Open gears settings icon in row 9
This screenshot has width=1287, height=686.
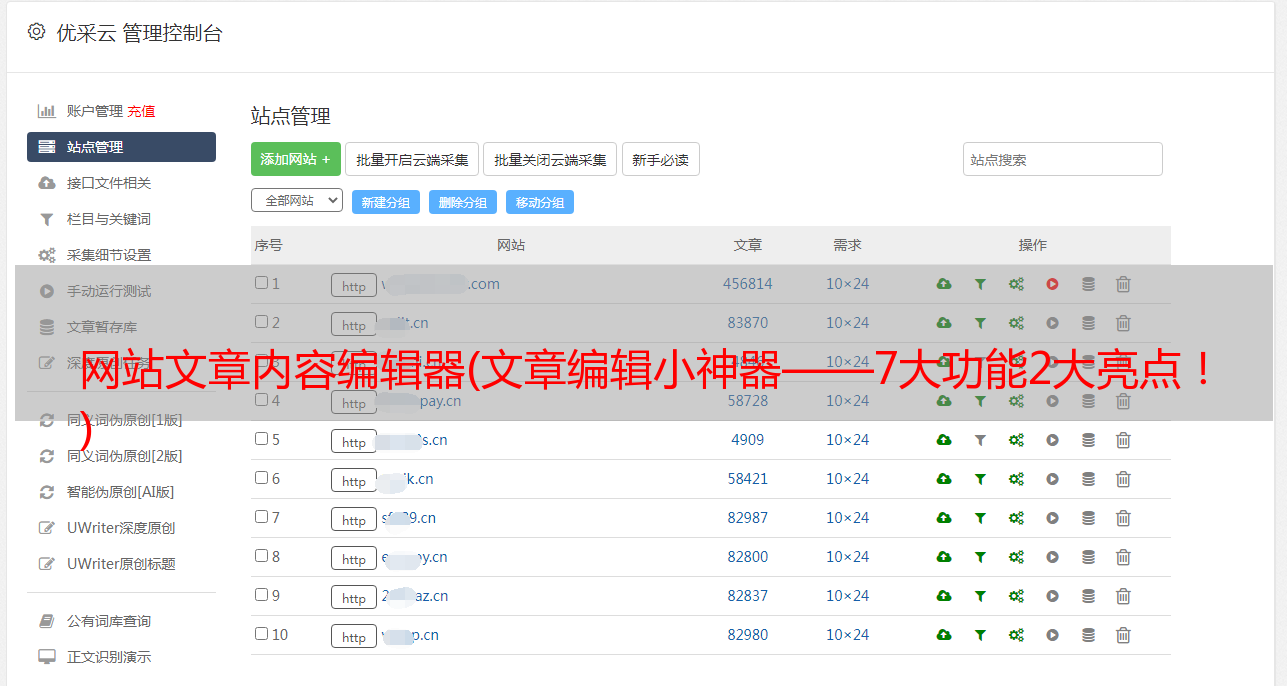click(x=1016, y=596)
